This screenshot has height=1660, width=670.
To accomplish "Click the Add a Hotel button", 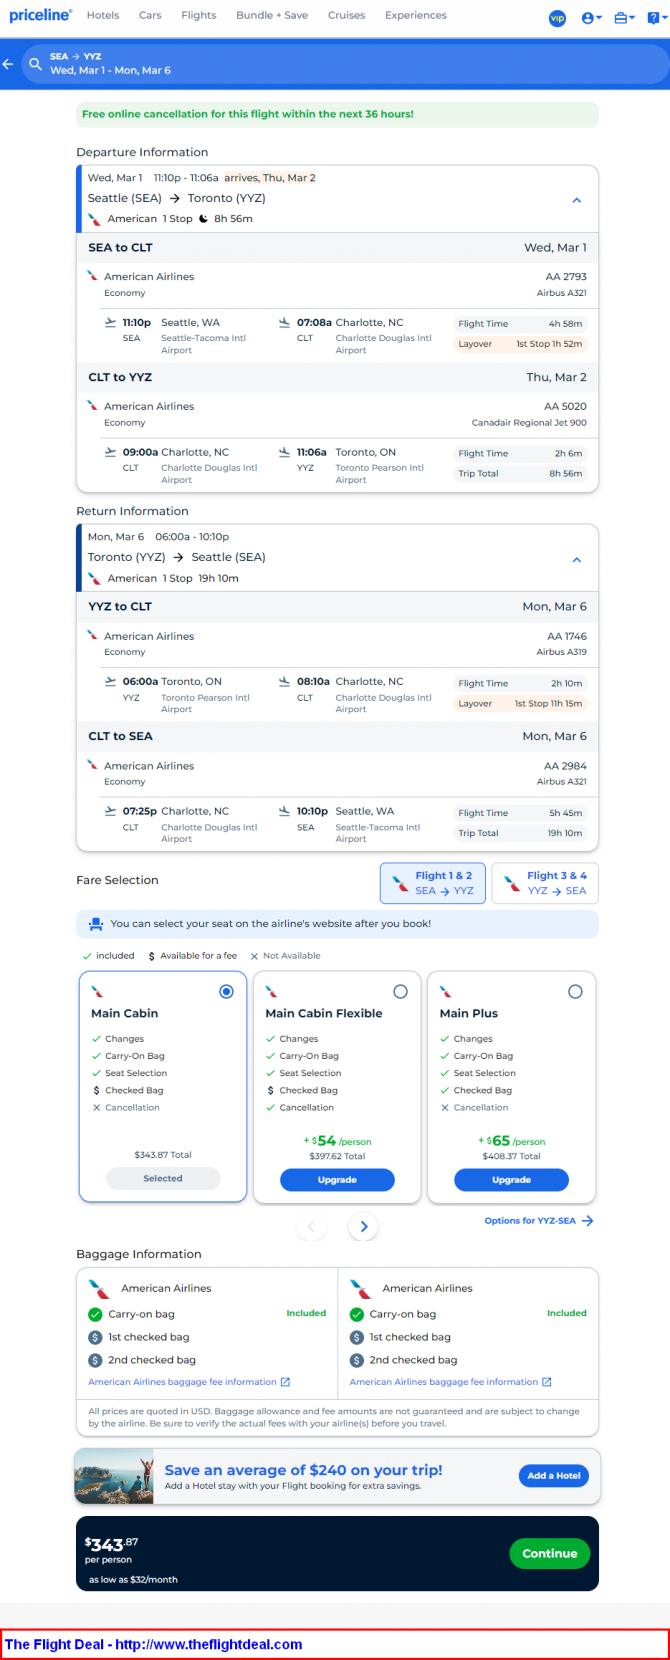I will [554, 1475].
